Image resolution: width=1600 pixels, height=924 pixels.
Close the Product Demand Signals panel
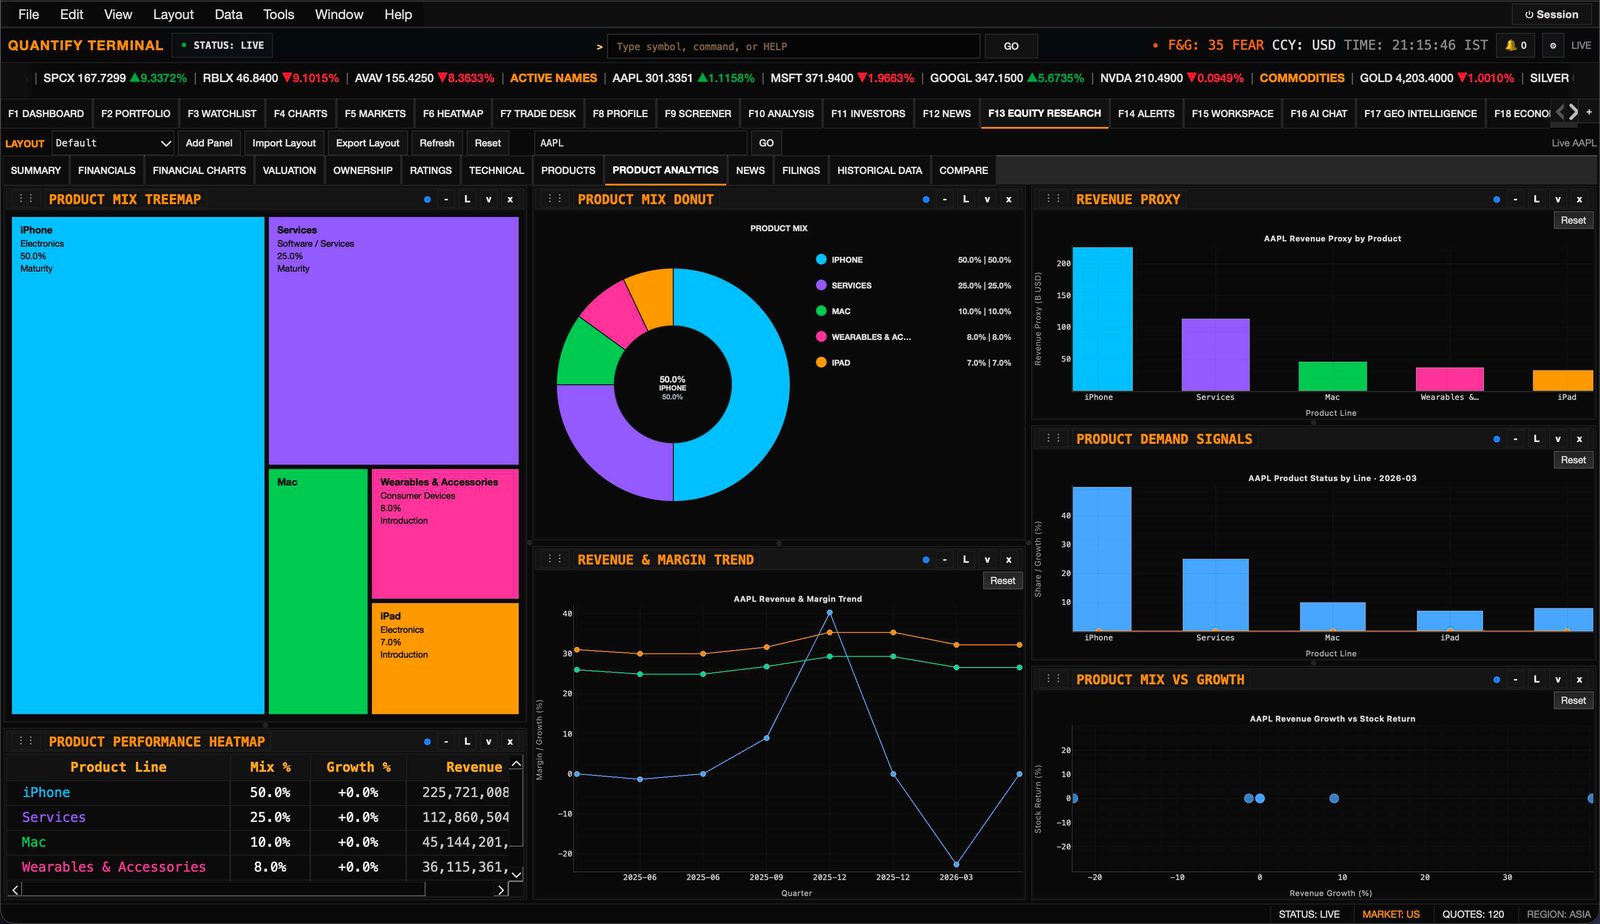coord(1580,439)
